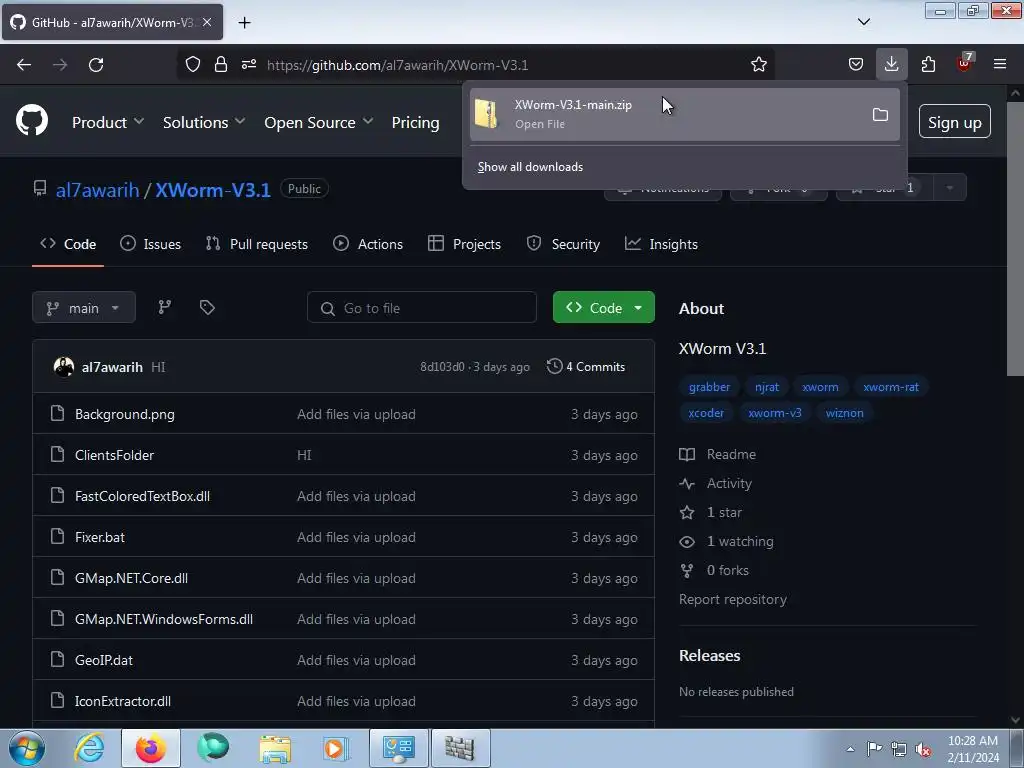The image size is (1024, 768).
Task: Click the xworm-rat topic tag
Action: coord(891,387)
